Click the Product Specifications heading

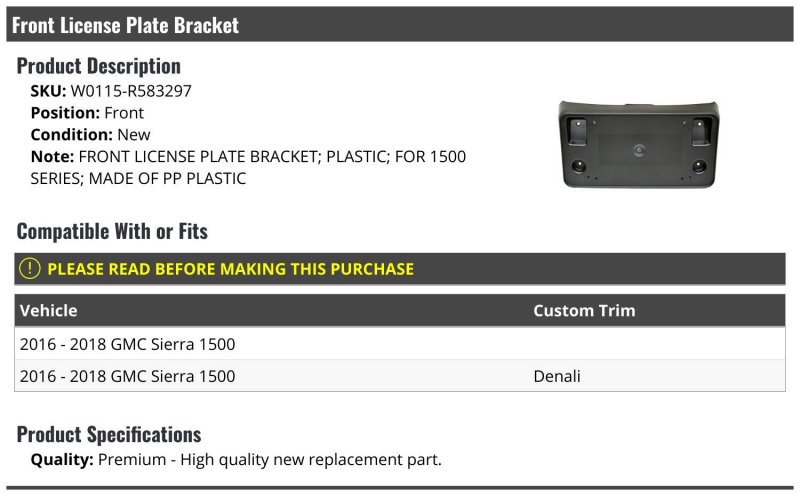click(x=109, y=434)
